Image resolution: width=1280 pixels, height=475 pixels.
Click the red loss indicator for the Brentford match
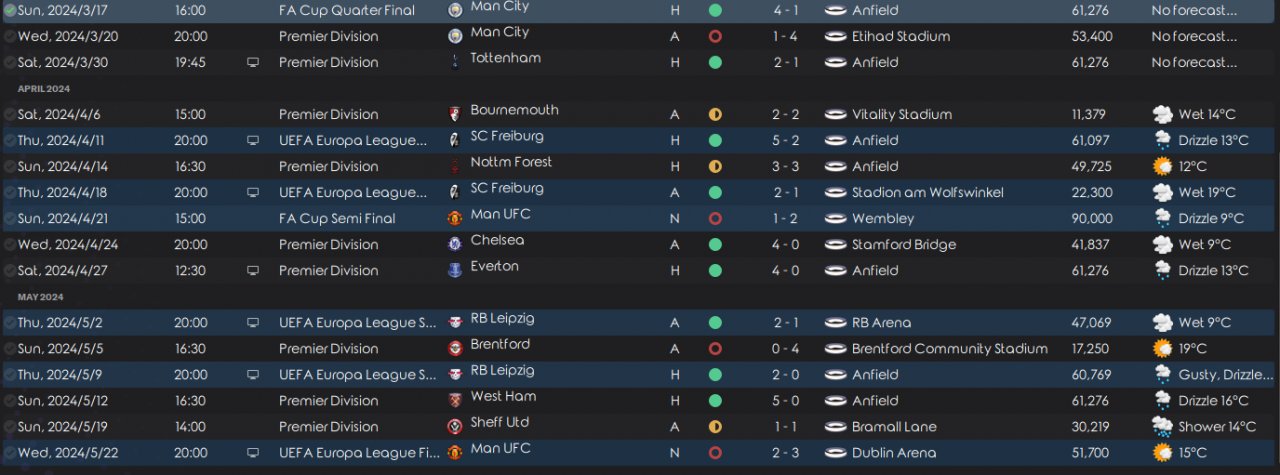point(715,348)
